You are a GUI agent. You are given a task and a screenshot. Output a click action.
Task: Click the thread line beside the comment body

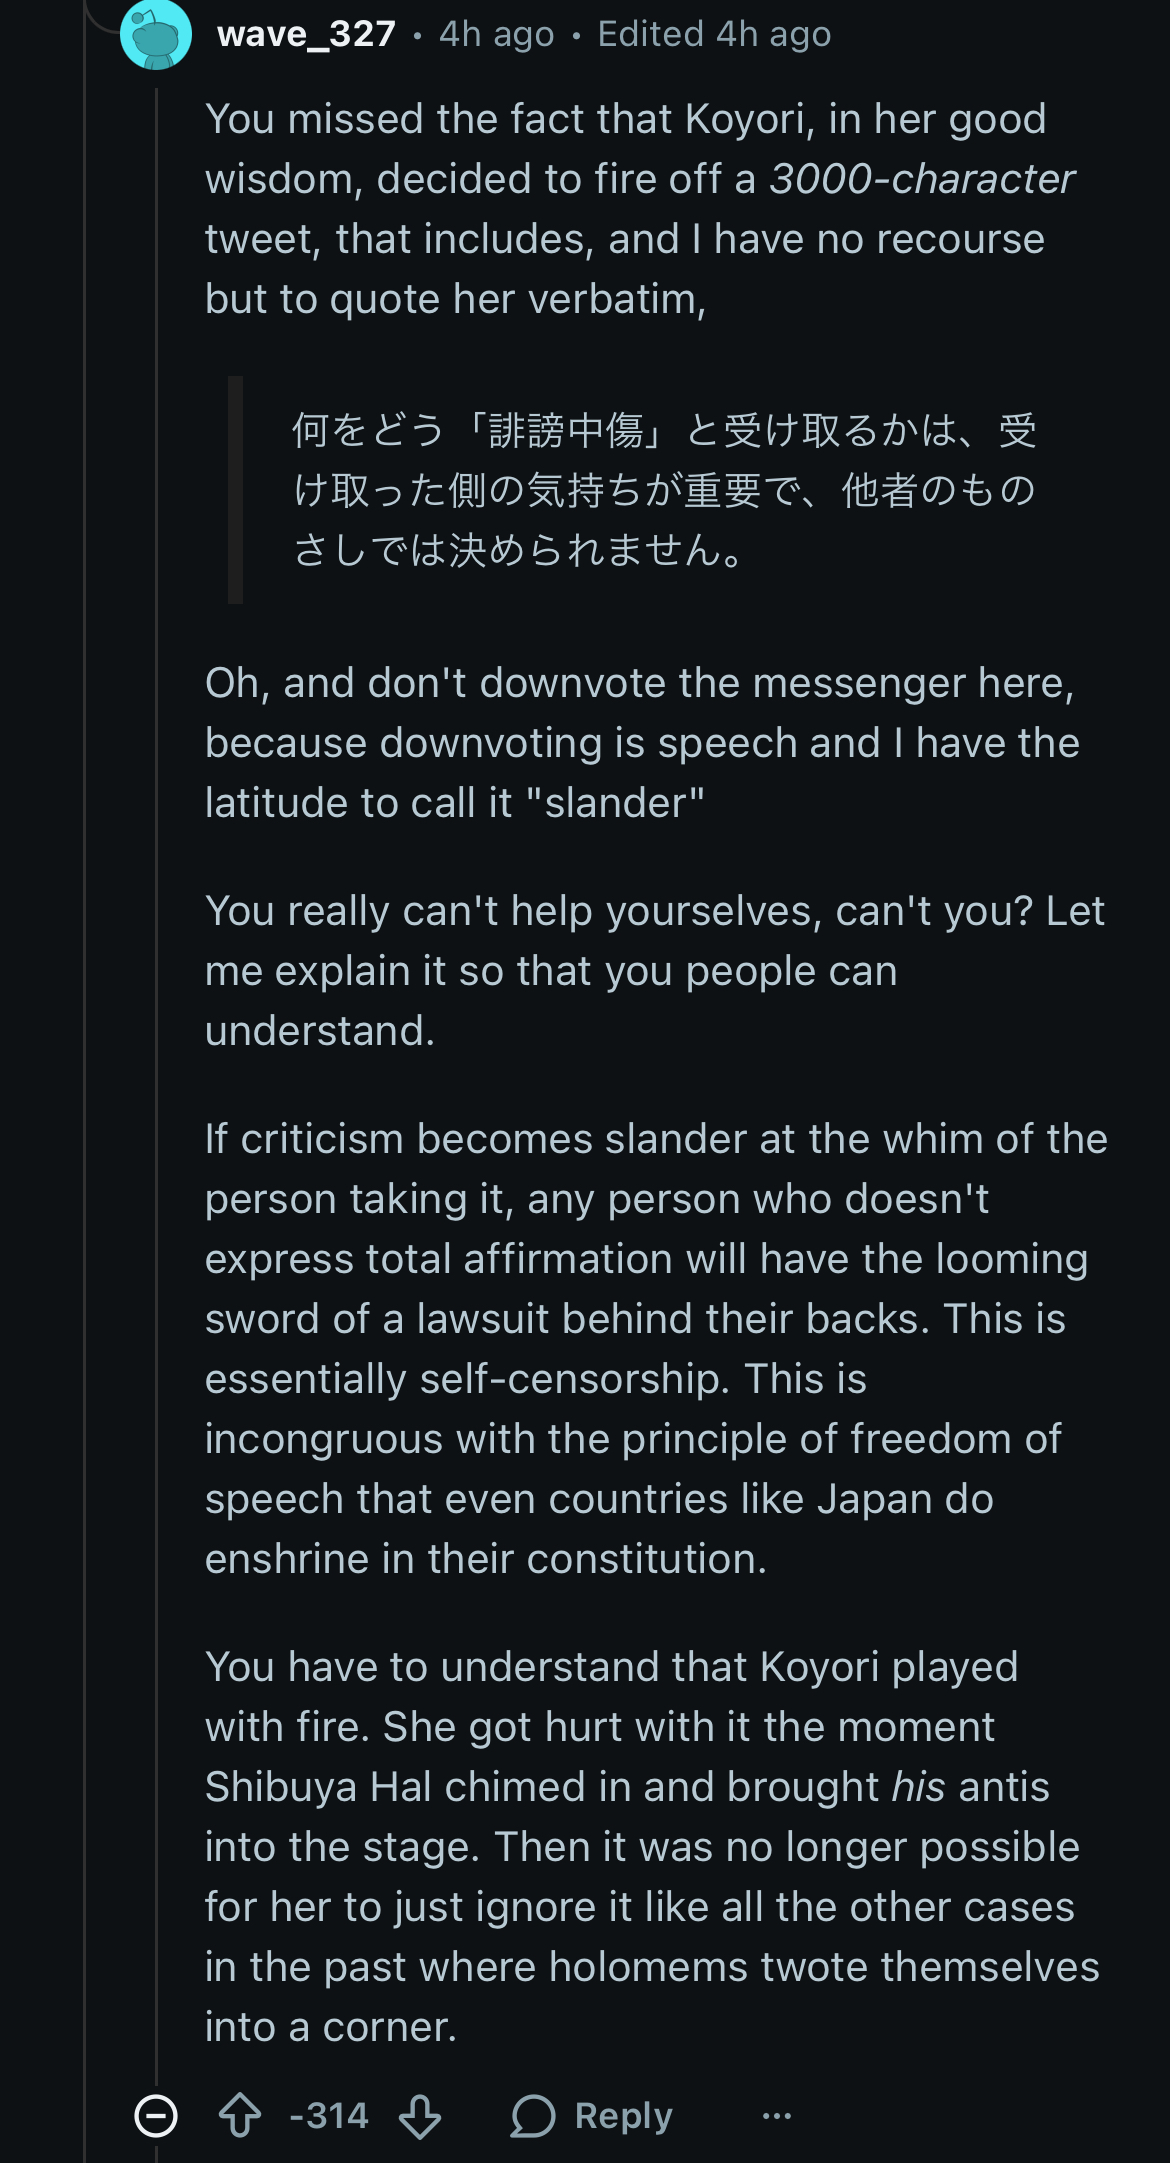click(156, 1000)
